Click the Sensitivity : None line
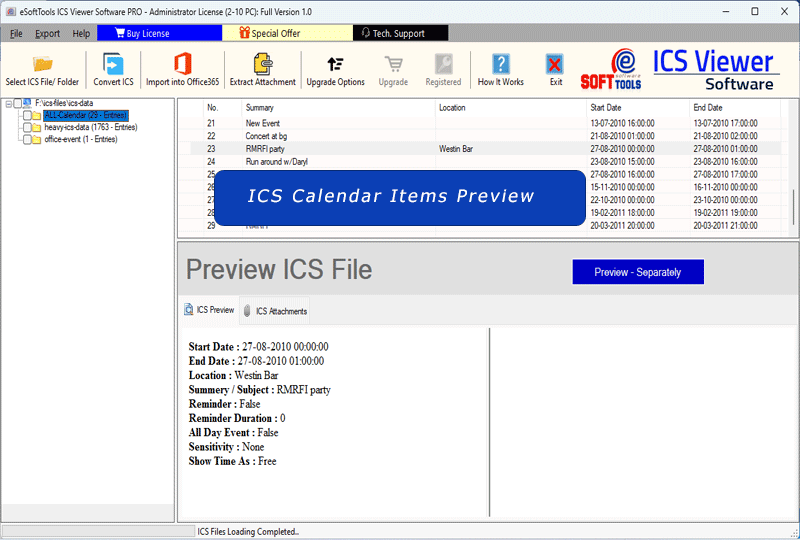Screen dimensions: 800x540 click(x=226, y=447)
